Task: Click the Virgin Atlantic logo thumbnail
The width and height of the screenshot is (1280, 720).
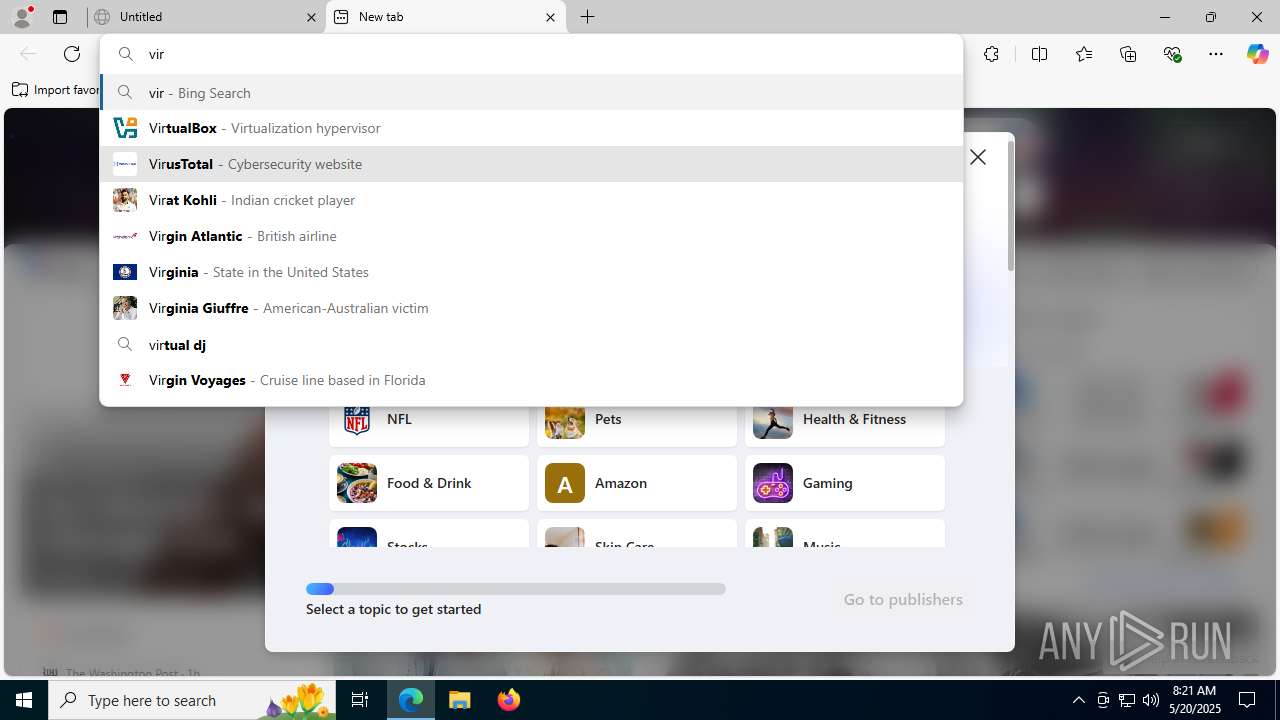Action: (125, 236)
